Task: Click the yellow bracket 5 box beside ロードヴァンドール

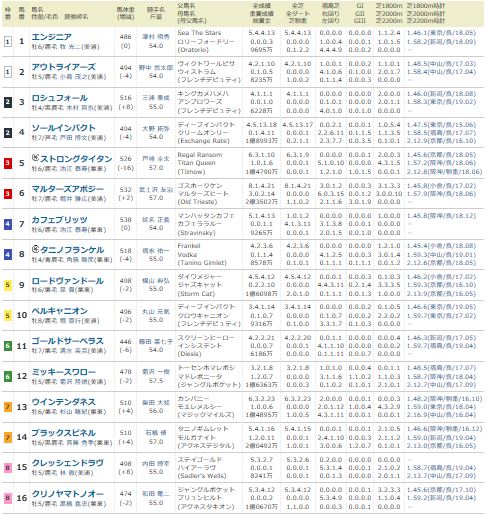Action: click(7, 285)
